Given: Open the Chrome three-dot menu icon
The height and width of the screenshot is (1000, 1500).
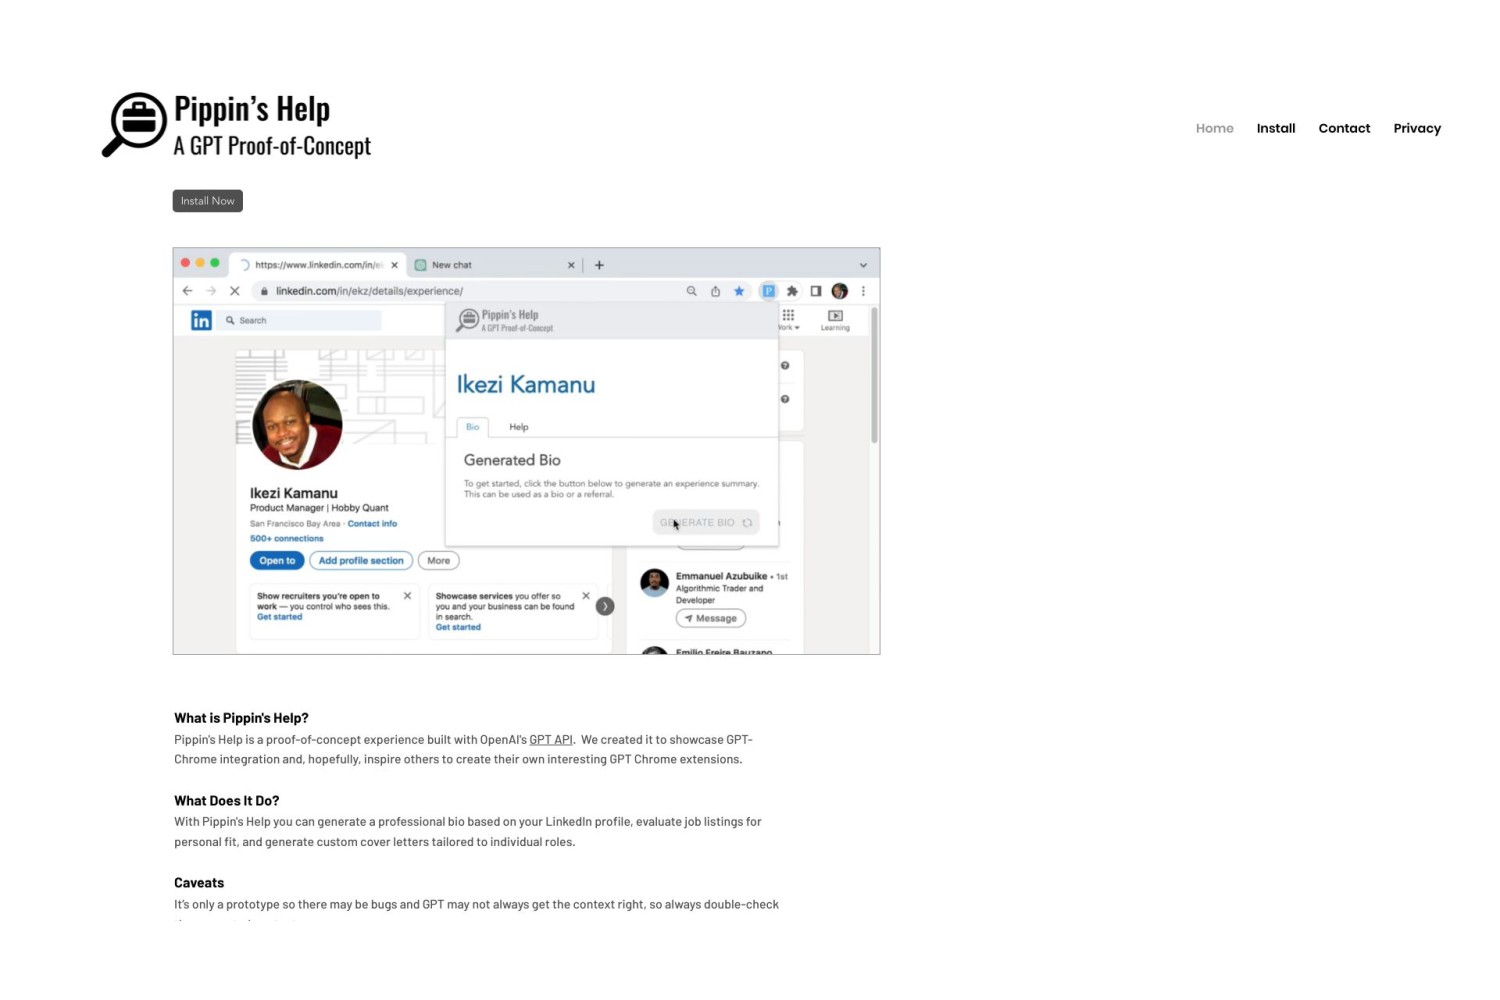Looking at the screenshot, I should [863, 291].
